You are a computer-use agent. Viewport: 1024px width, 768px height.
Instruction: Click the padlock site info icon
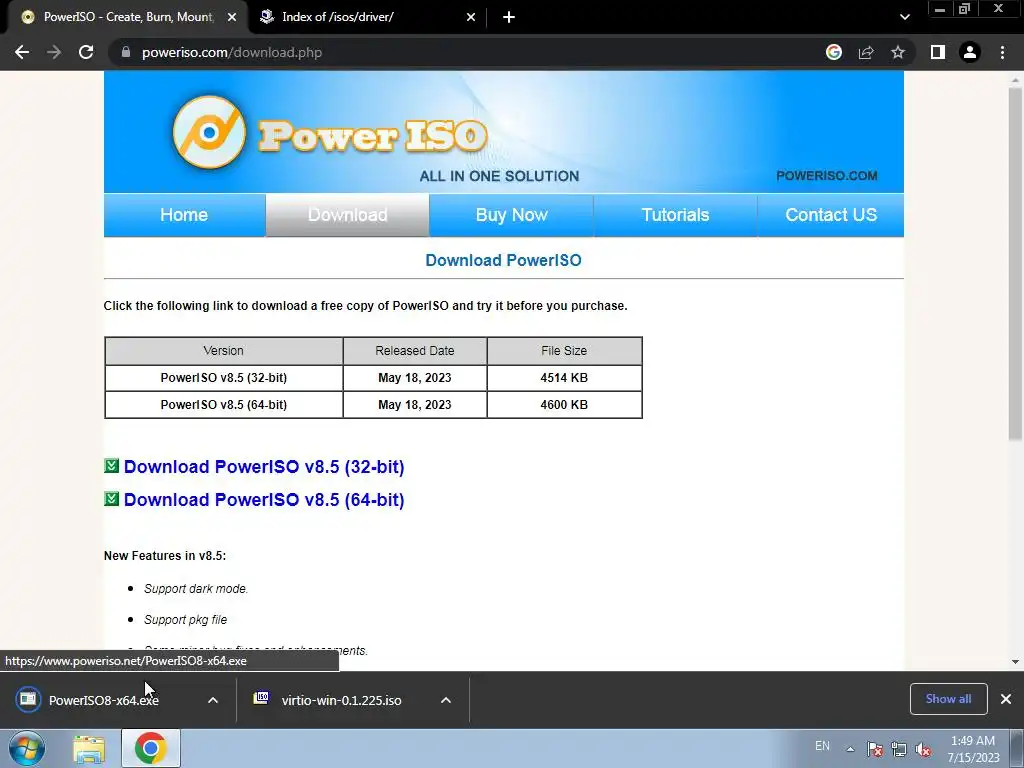(126, 52)
